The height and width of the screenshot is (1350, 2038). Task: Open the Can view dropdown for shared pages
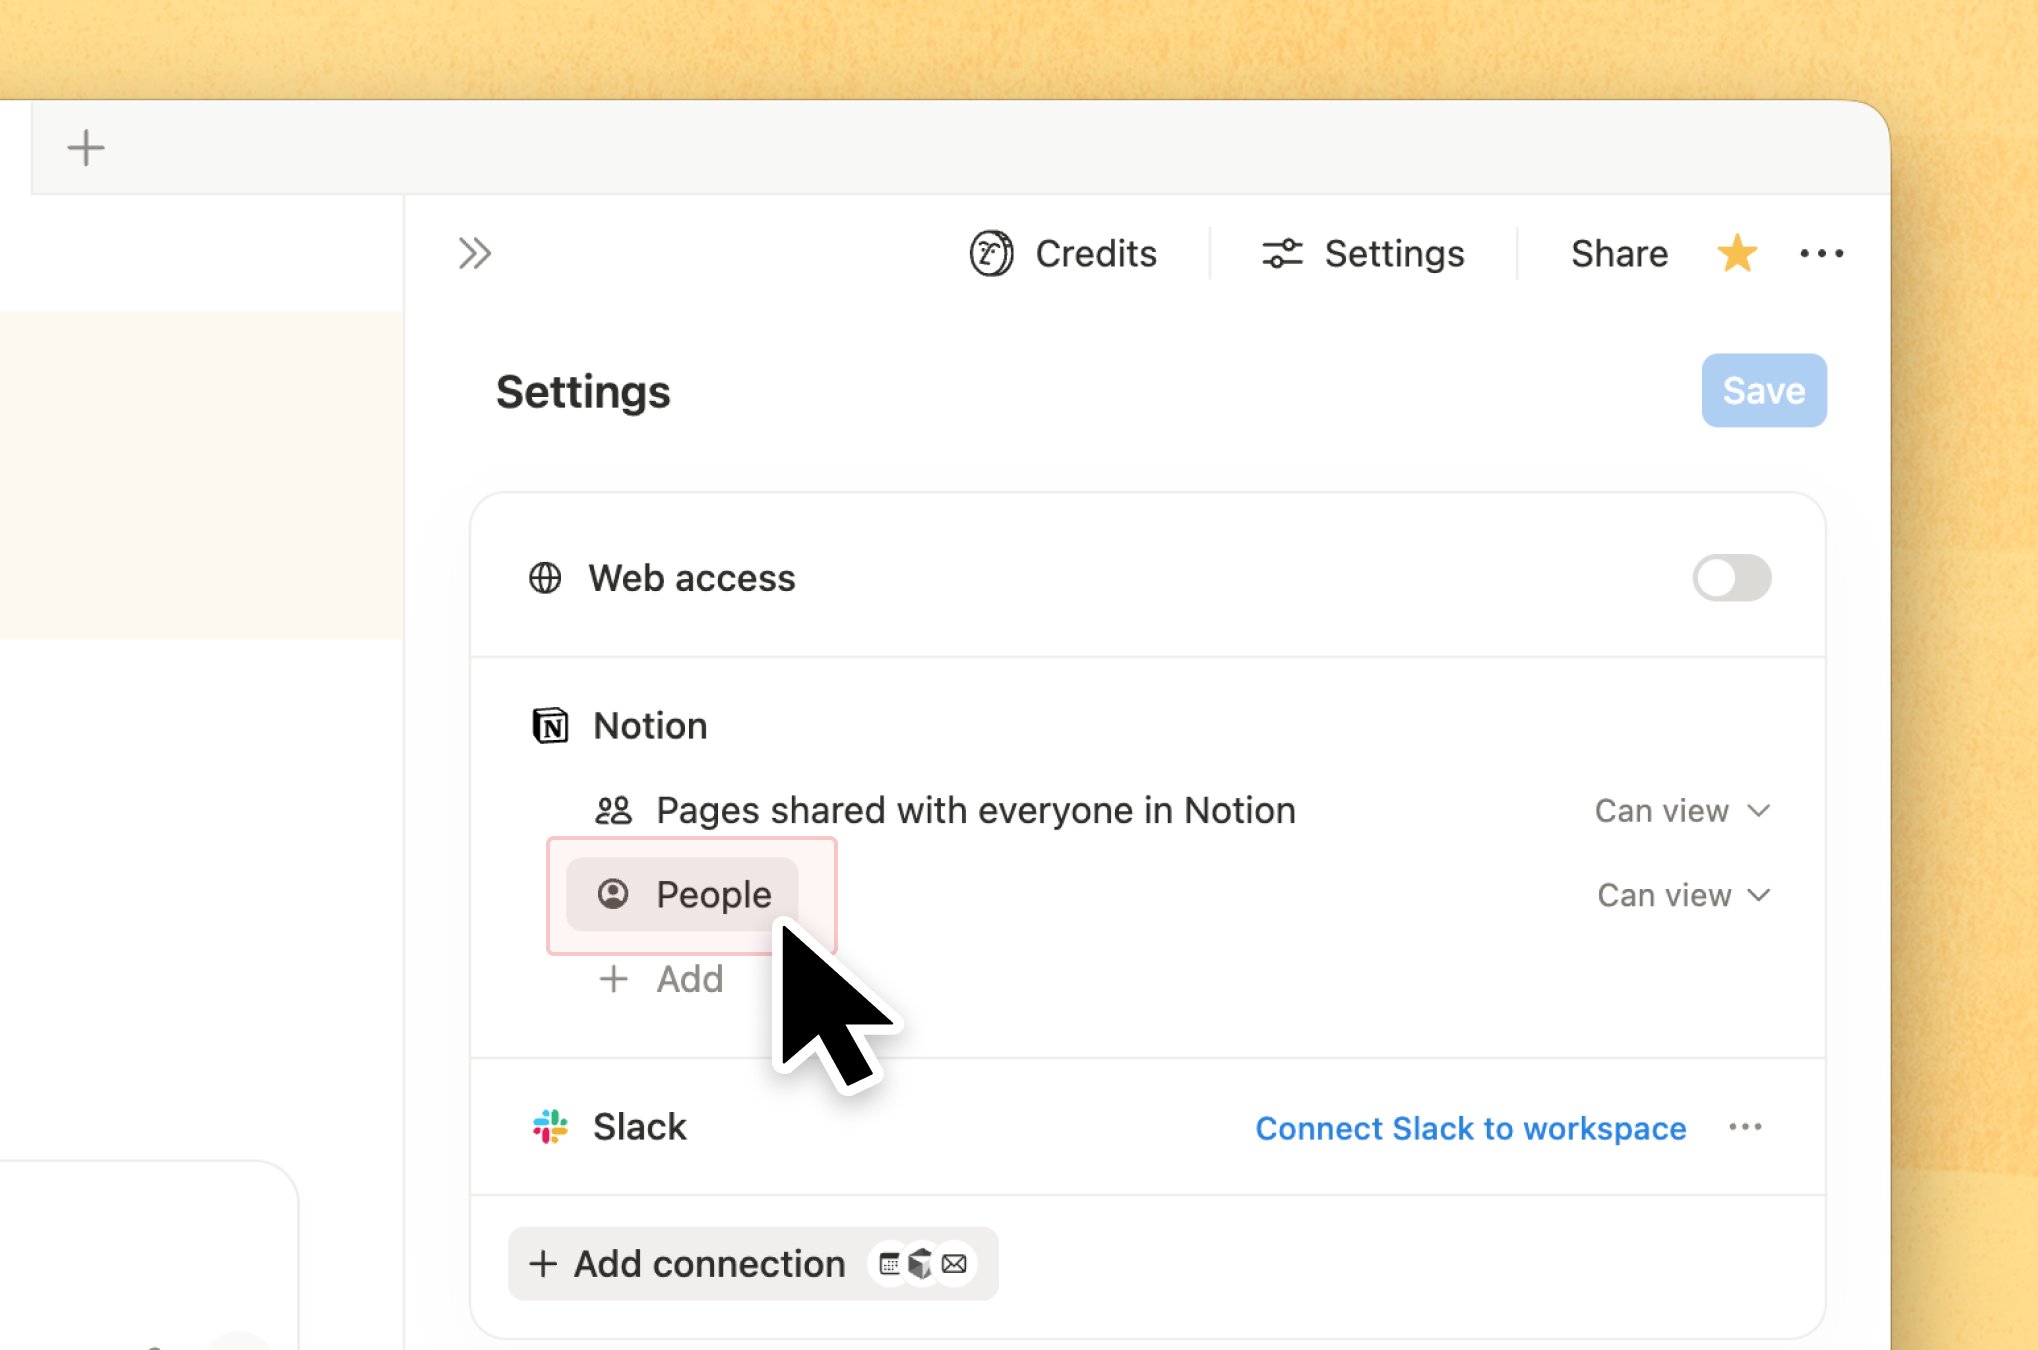[x=1683, y=811]
